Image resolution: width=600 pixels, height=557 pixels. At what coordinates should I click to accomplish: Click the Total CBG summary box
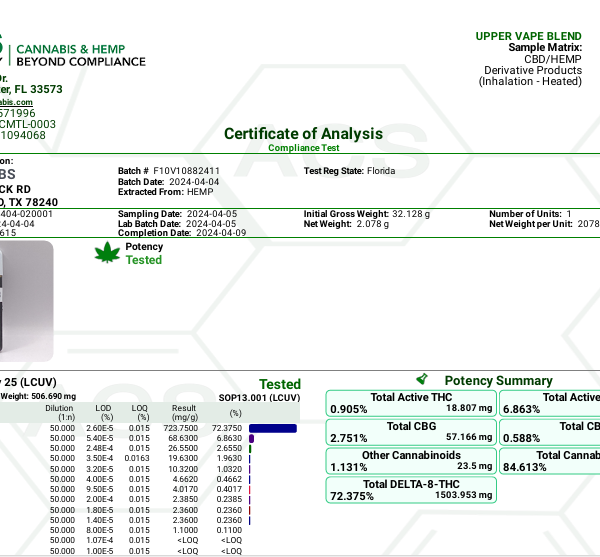pos(411,432)
